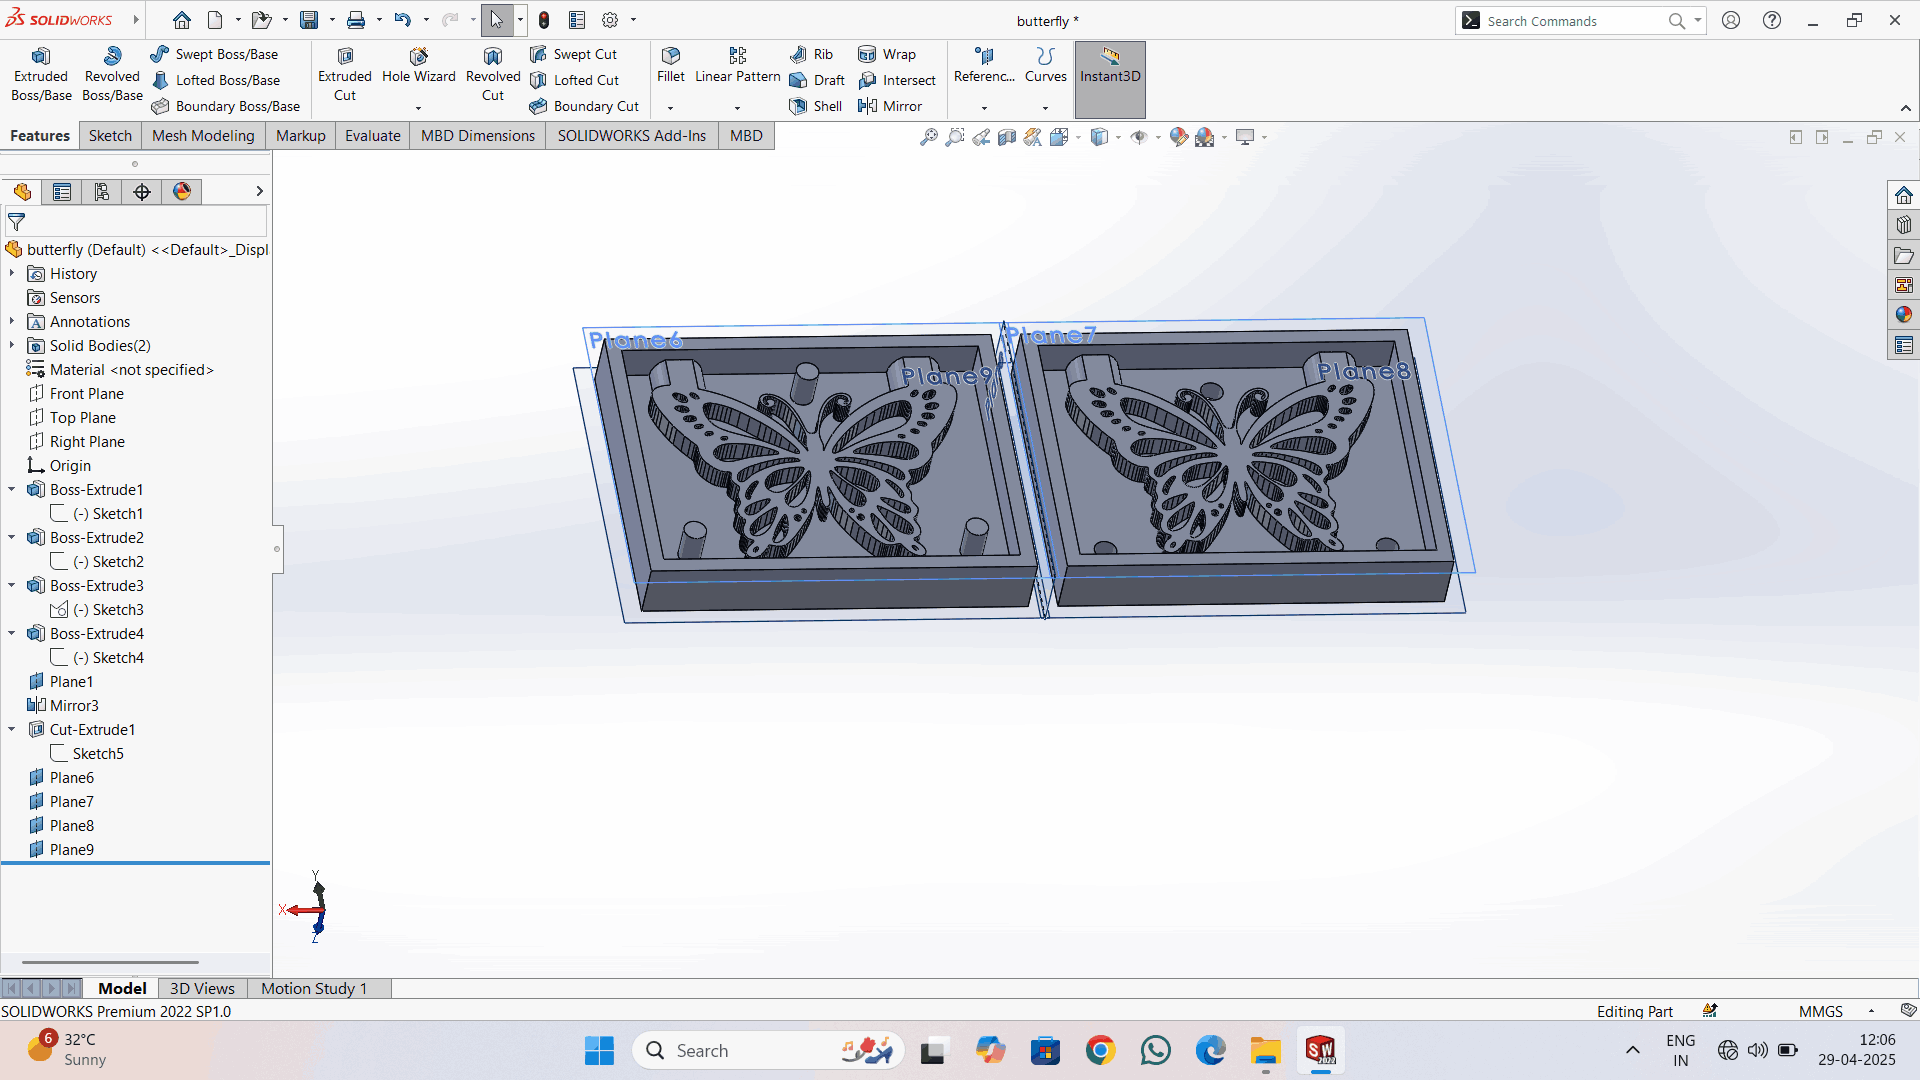The image size is (1920, 1080).
Task: Collapse the Boss-Extrude3 feature
Action: click(12, 586)
